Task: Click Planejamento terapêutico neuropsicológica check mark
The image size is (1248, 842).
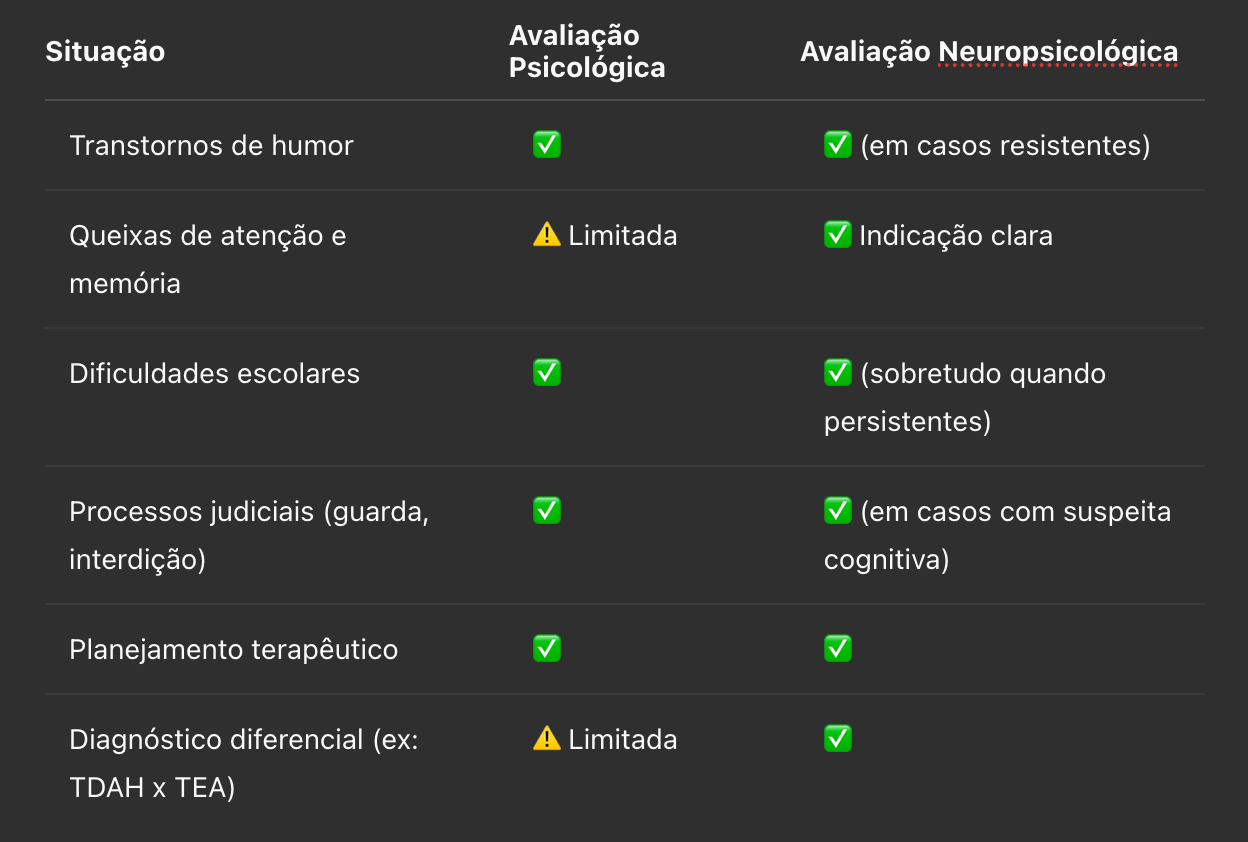Action: 838,649
